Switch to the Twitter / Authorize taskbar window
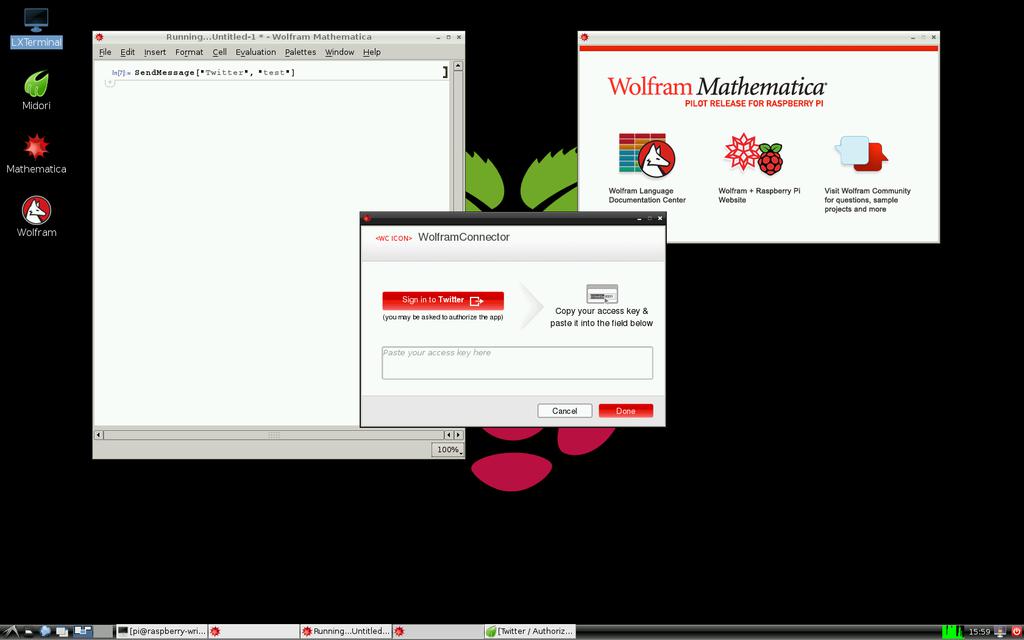The height and width of the screenshot is (640, 1024). coord(530,631)
